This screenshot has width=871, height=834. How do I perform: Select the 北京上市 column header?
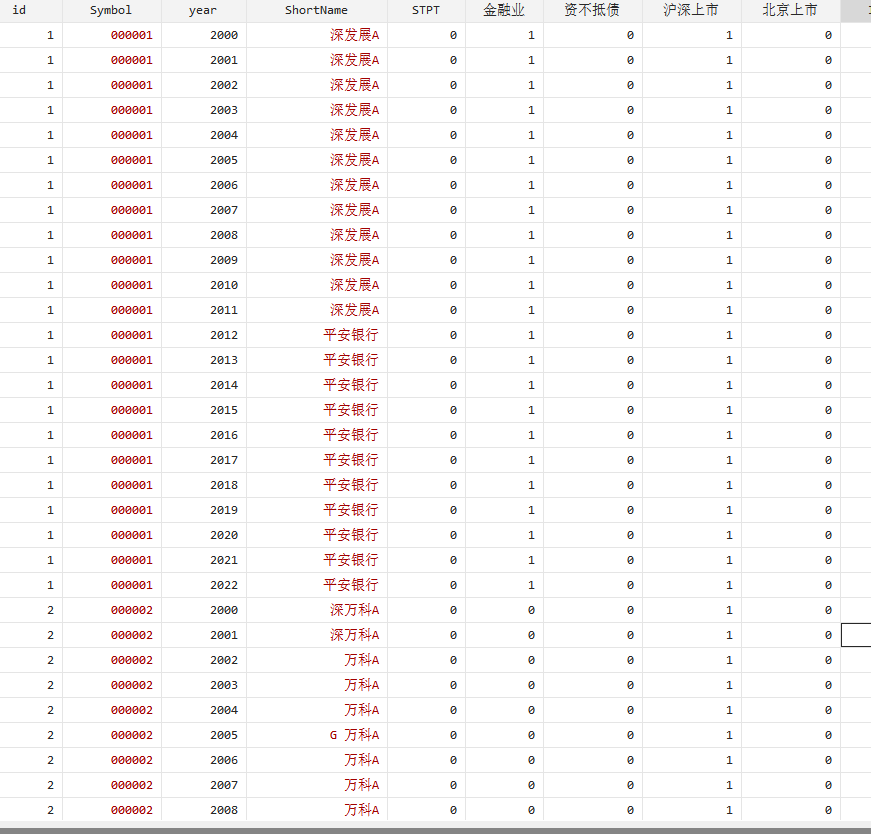(790, 10)
